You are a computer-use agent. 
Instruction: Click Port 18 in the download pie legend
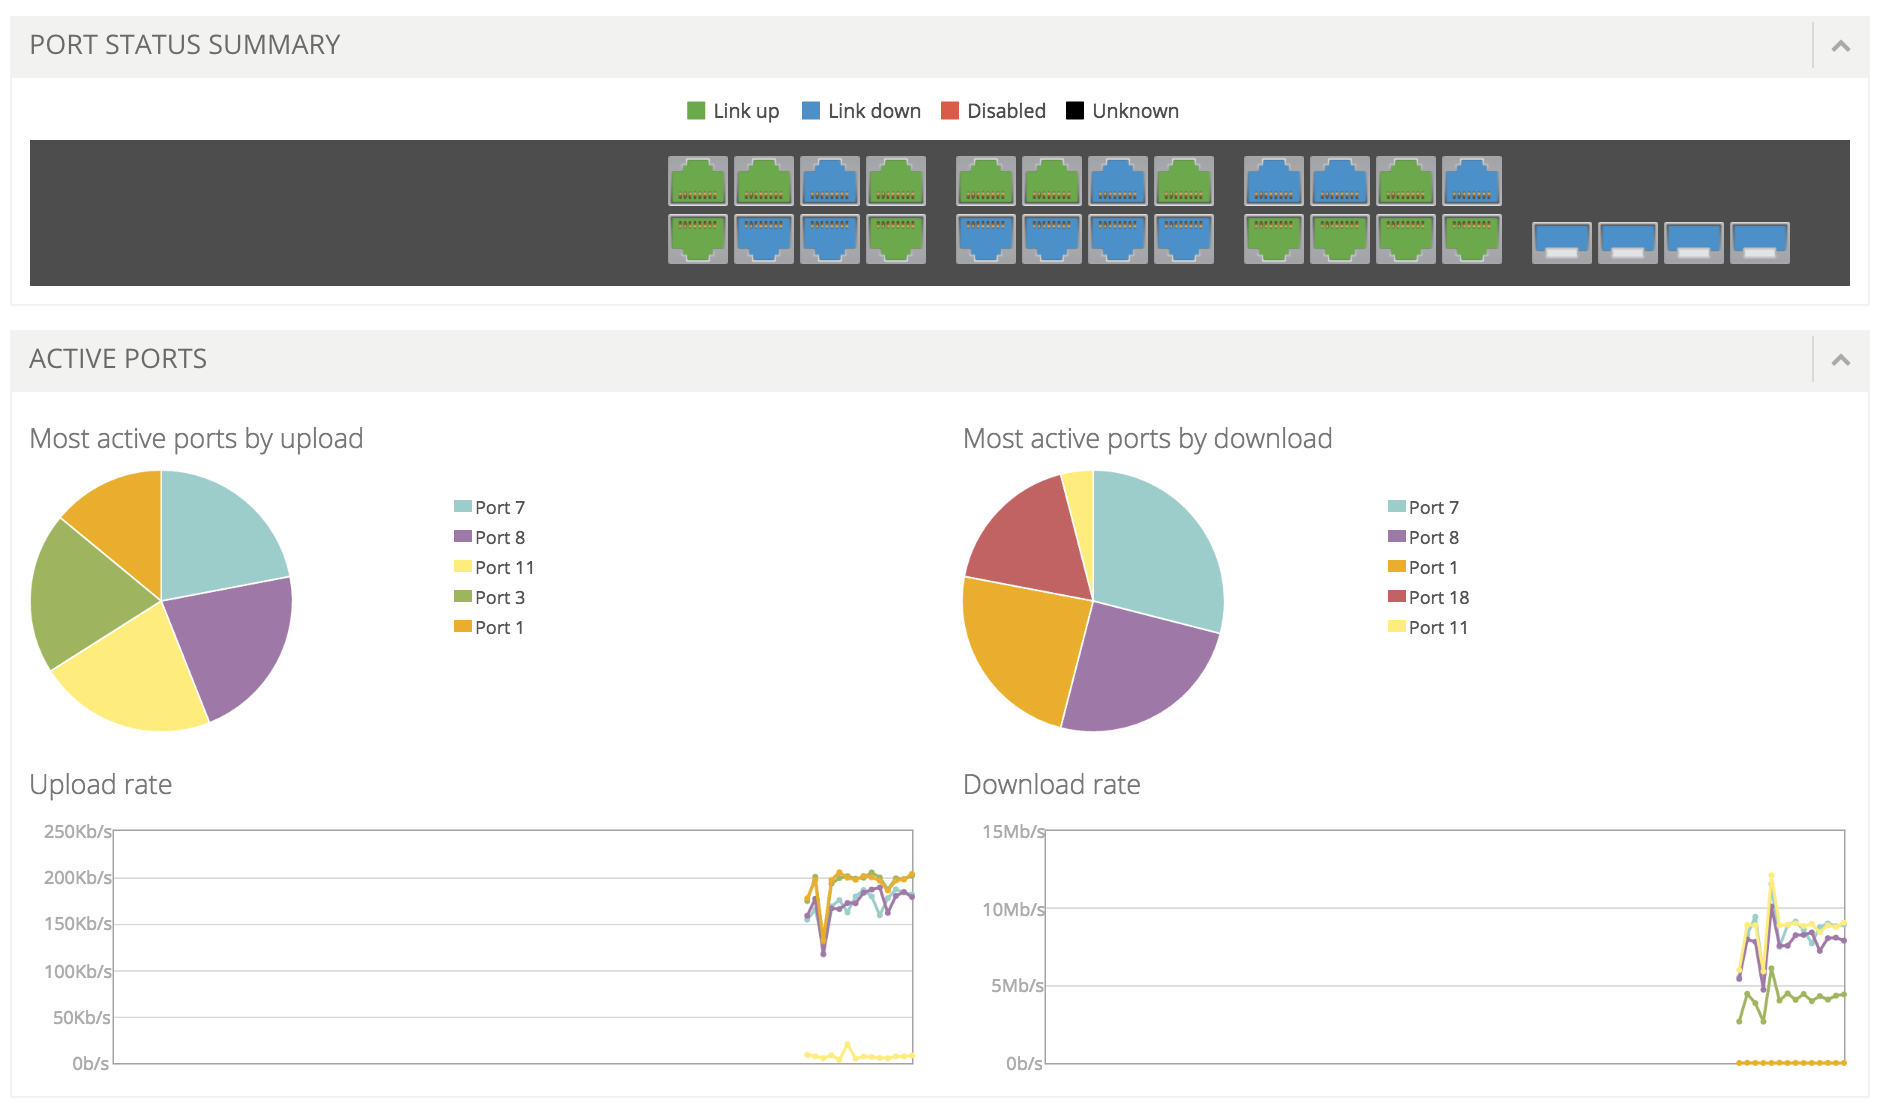click(1428, 597)
